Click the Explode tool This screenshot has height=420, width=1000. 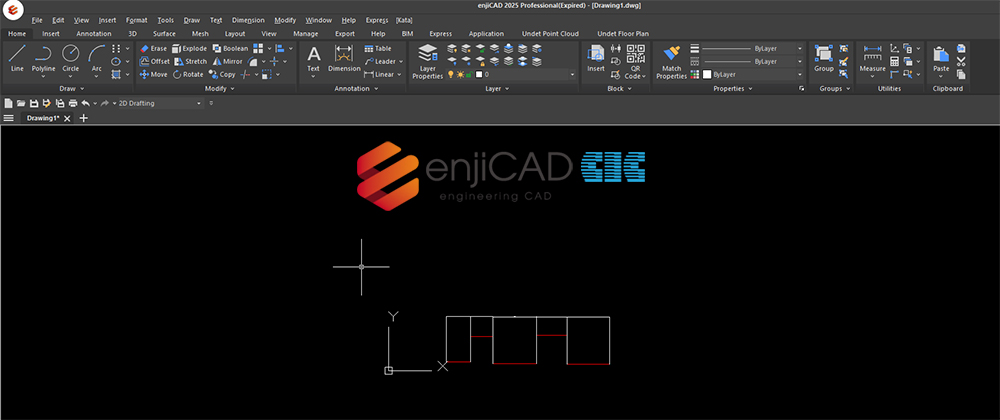(189, 48)
